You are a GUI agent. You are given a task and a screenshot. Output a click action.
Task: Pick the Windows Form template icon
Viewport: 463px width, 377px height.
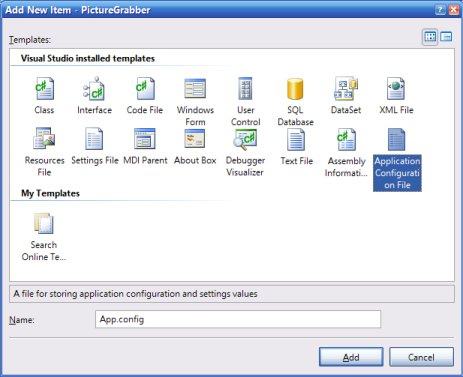195,88
